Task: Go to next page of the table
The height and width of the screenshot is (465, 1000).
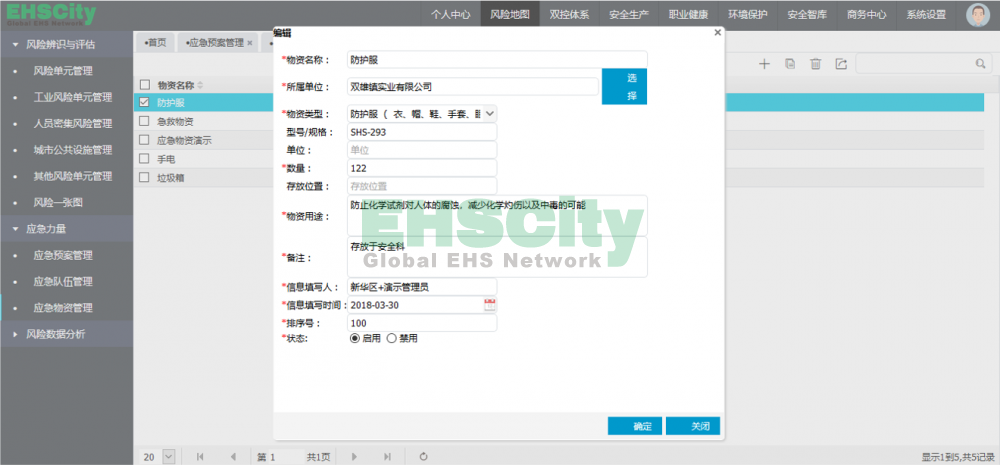Action: [x=354, y=457]
